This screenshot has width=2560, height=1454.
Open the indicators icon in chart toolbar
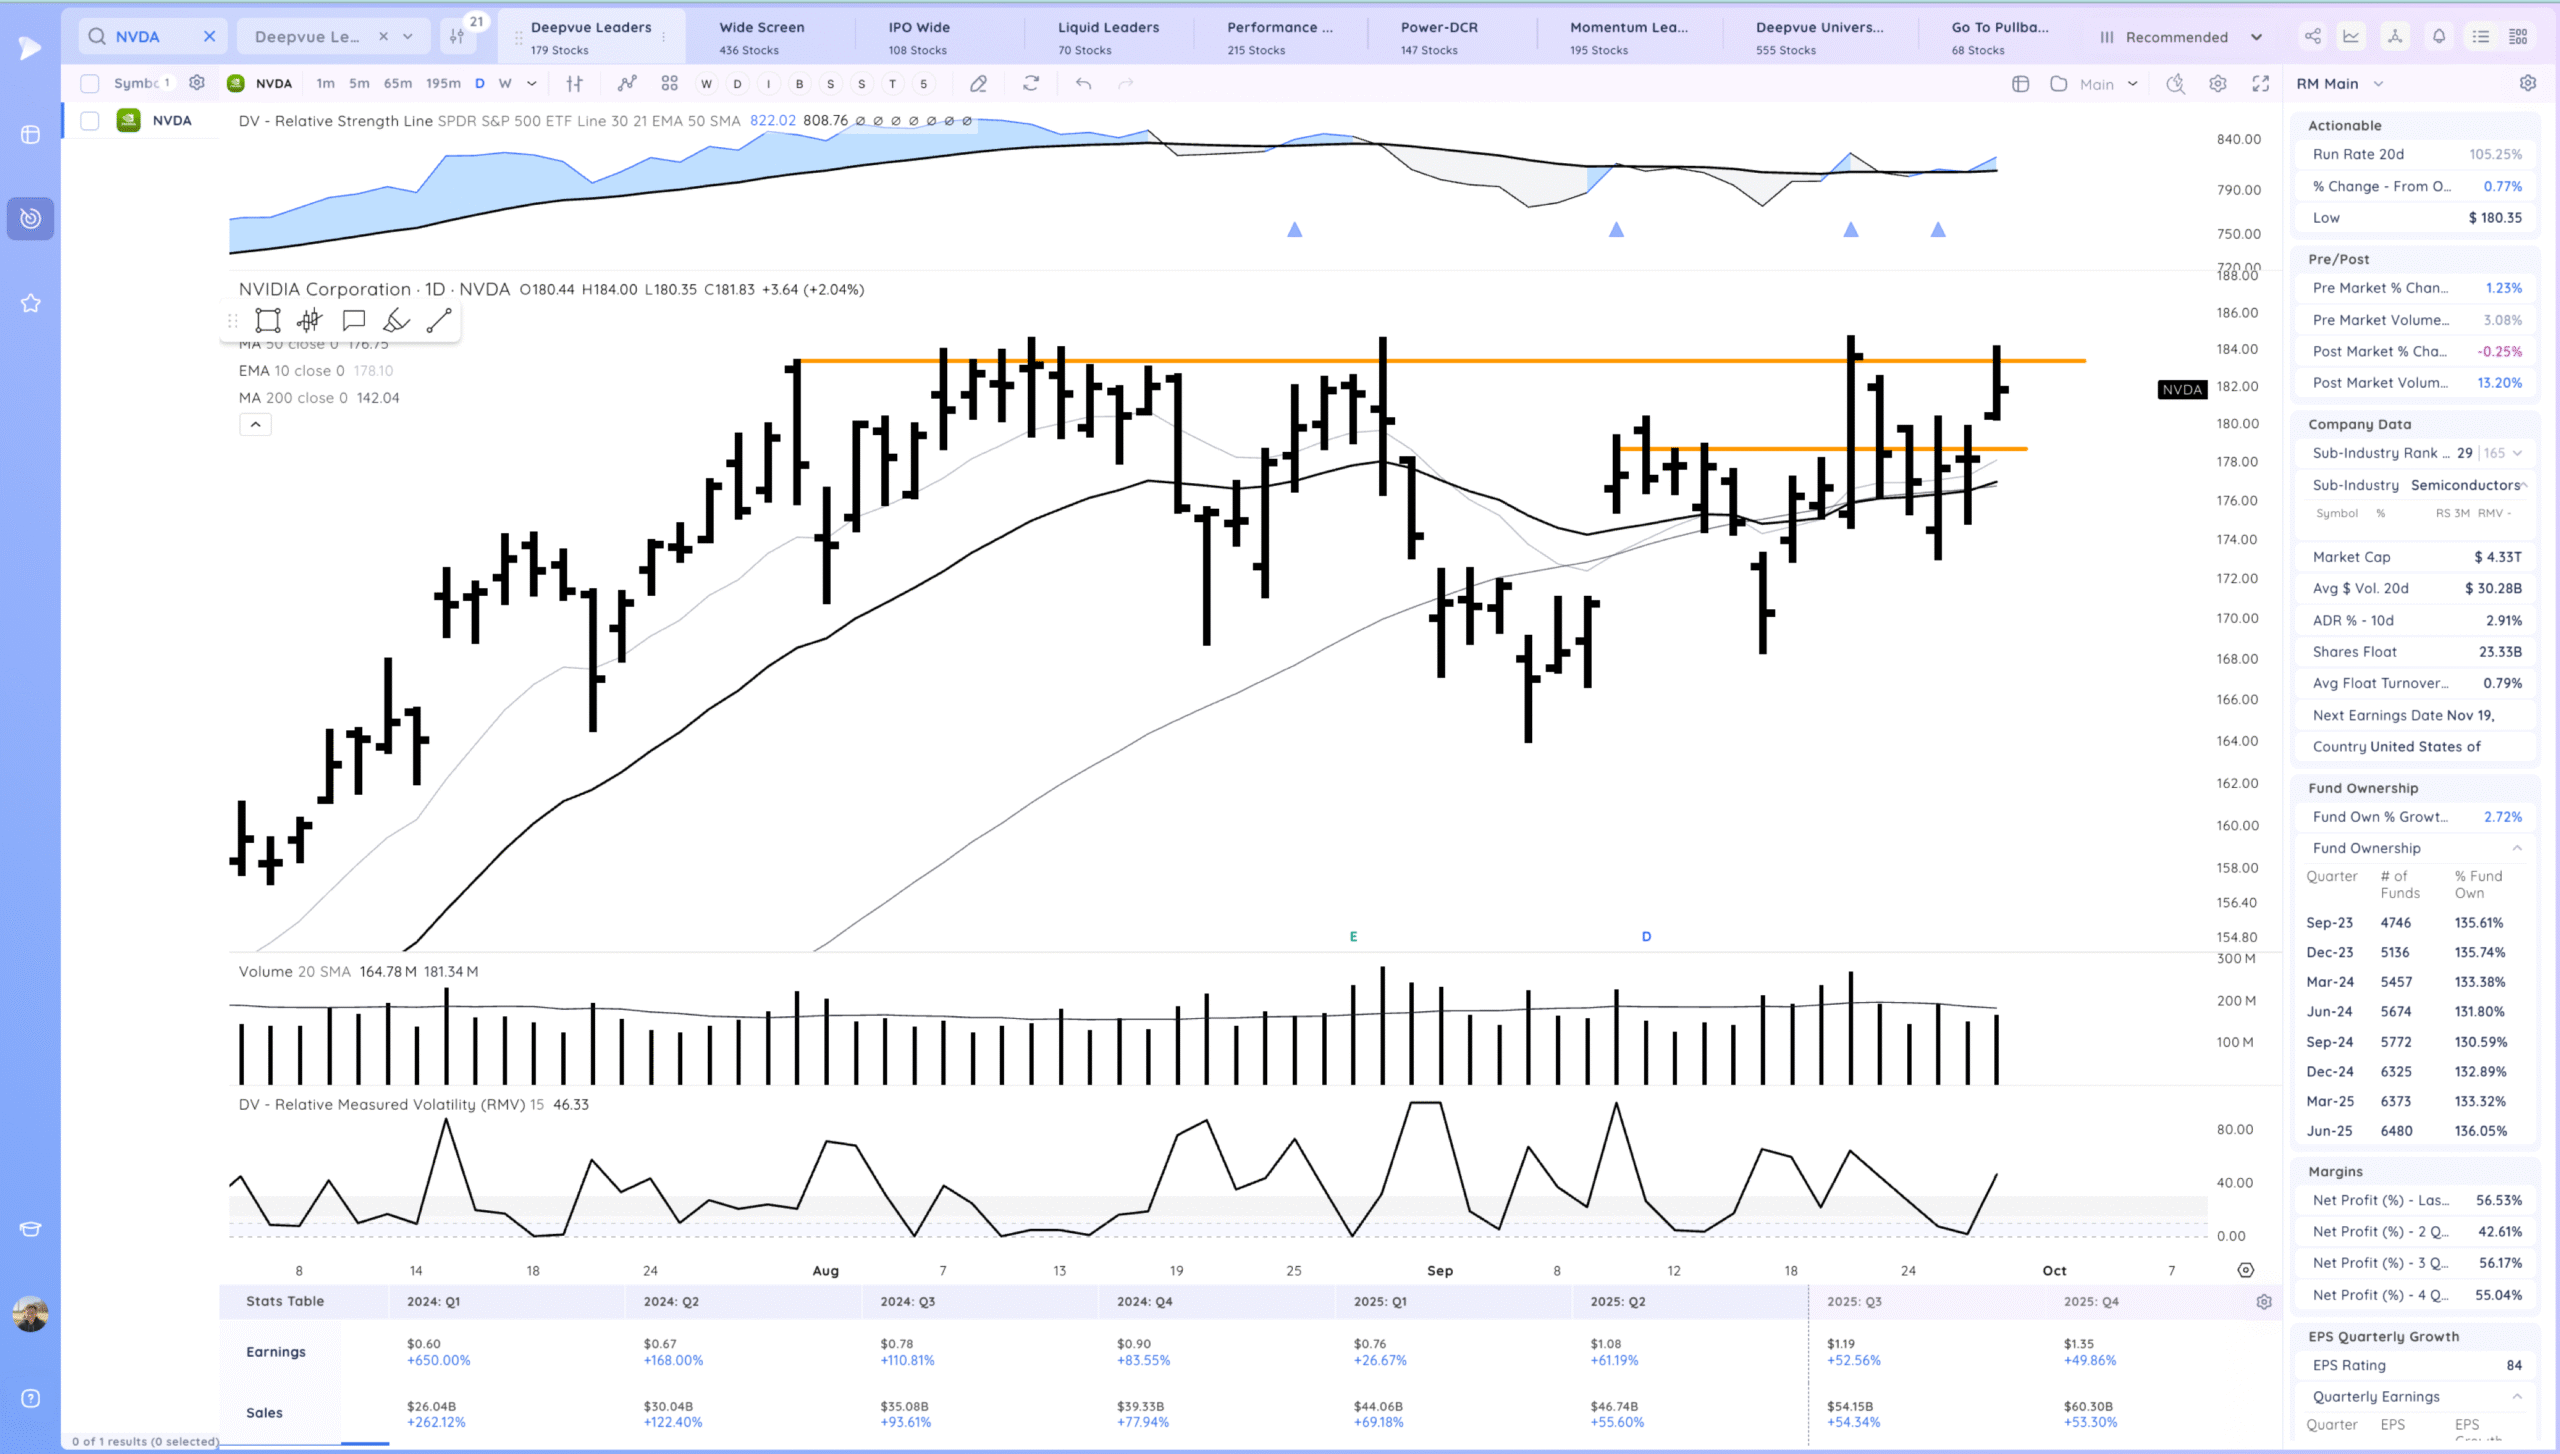tap(627, 83)
